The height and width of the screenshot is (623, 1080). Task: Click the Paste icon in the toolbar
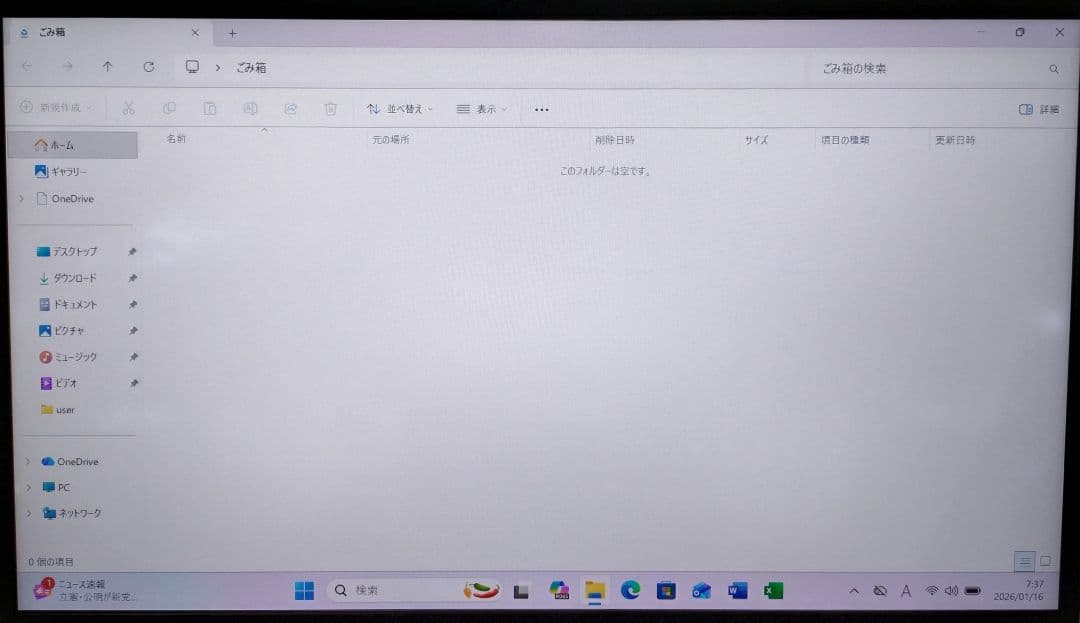[x=210, y=108]
